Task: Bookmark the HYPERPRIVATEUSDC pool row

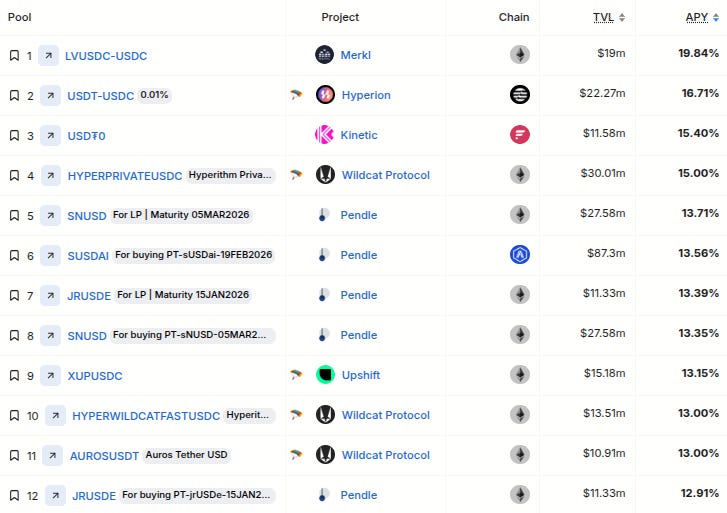Action: (14, 175)
